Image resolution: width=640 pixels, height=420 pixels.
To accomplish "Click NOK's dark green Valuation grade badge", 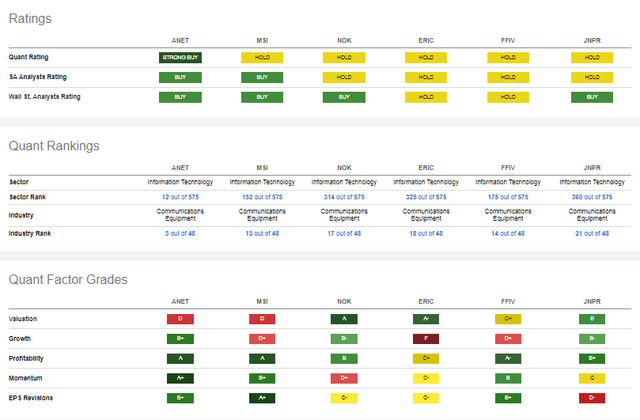I will pos(344,319).
